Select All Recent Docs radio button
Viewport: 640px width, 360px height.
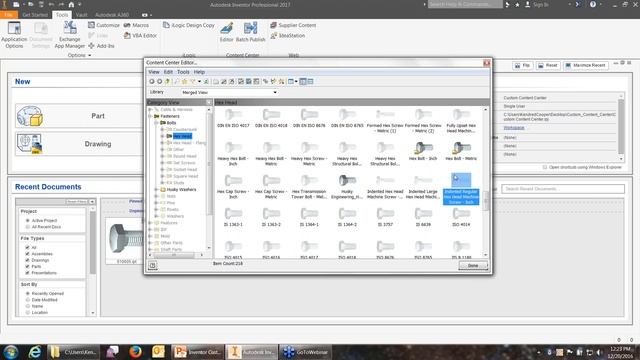(x=28, y=227)
